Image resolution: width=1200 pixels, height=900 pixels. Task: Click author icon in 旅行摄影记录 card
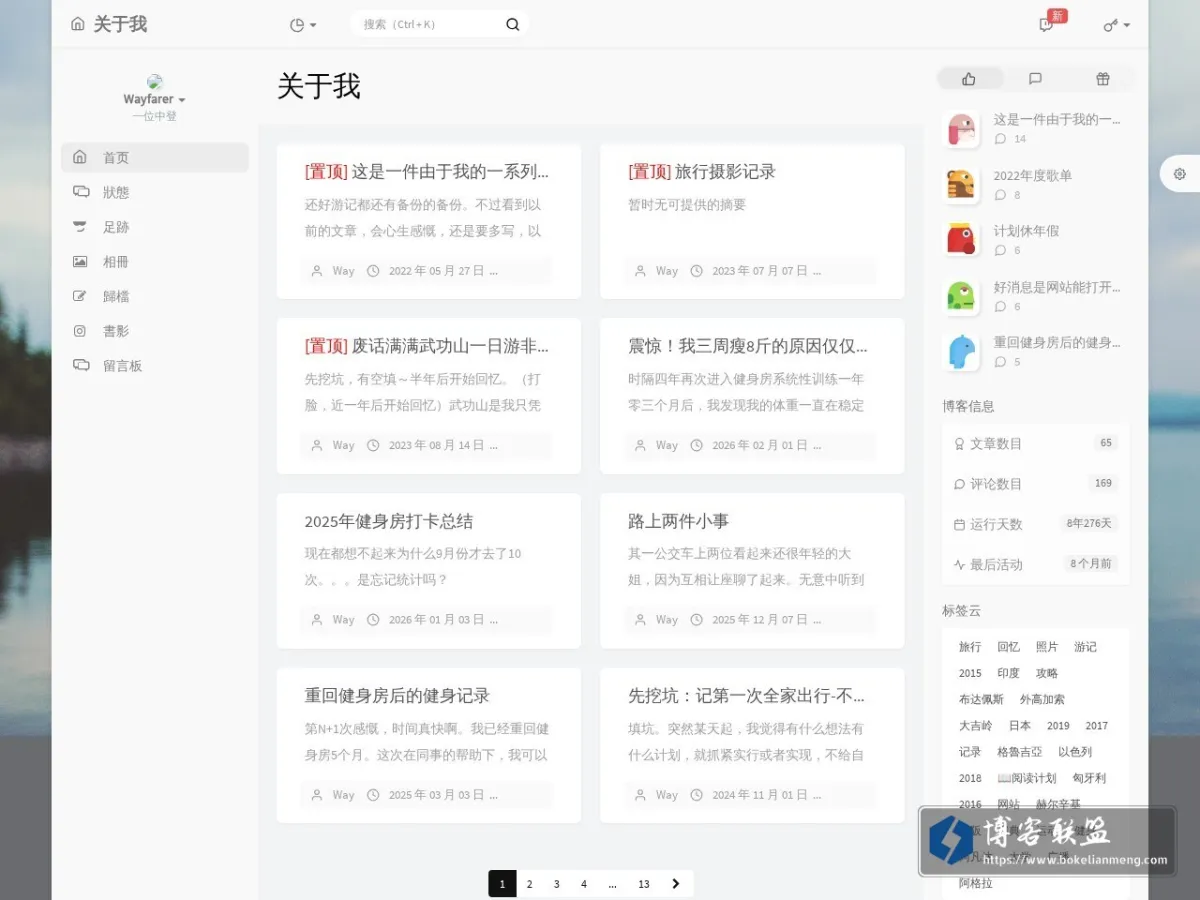coord(641,271)
